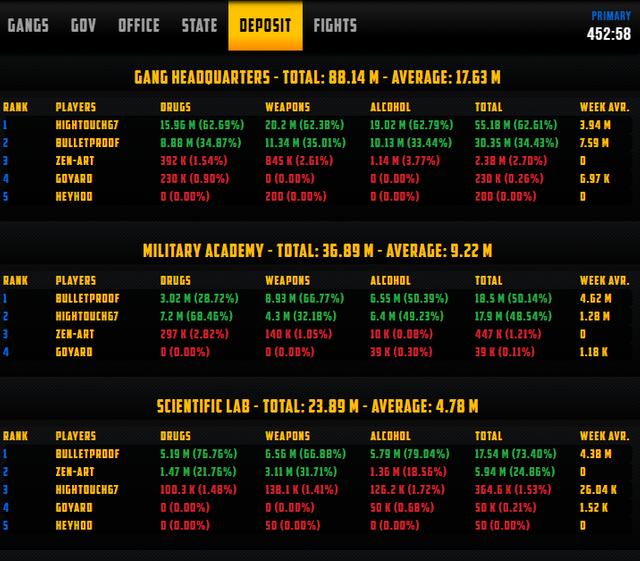
Task: Open player Bulletproof in Military Academy
Action: [88, 298]
